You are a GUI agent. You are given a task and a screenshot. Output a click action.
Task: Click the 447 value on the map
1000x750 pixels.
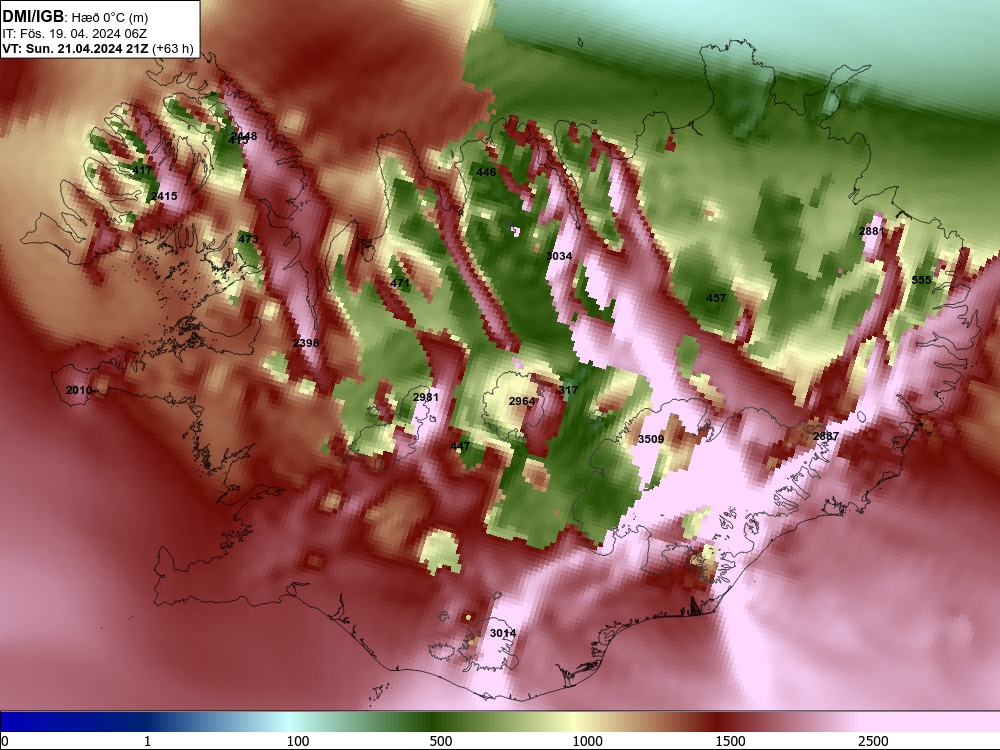[460, 446]
